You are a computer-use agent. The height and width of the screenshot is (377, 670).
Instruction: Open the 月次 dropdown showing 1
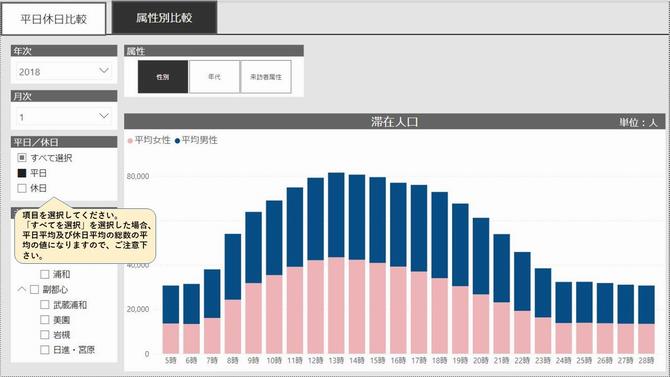tap(64, 116)
